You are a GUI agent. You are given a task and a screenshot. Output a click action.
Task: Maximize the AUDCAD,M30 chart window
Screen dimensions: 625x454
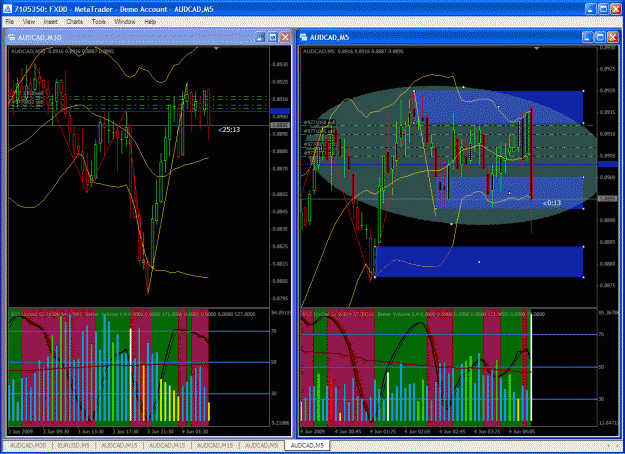tap(273, 37)
